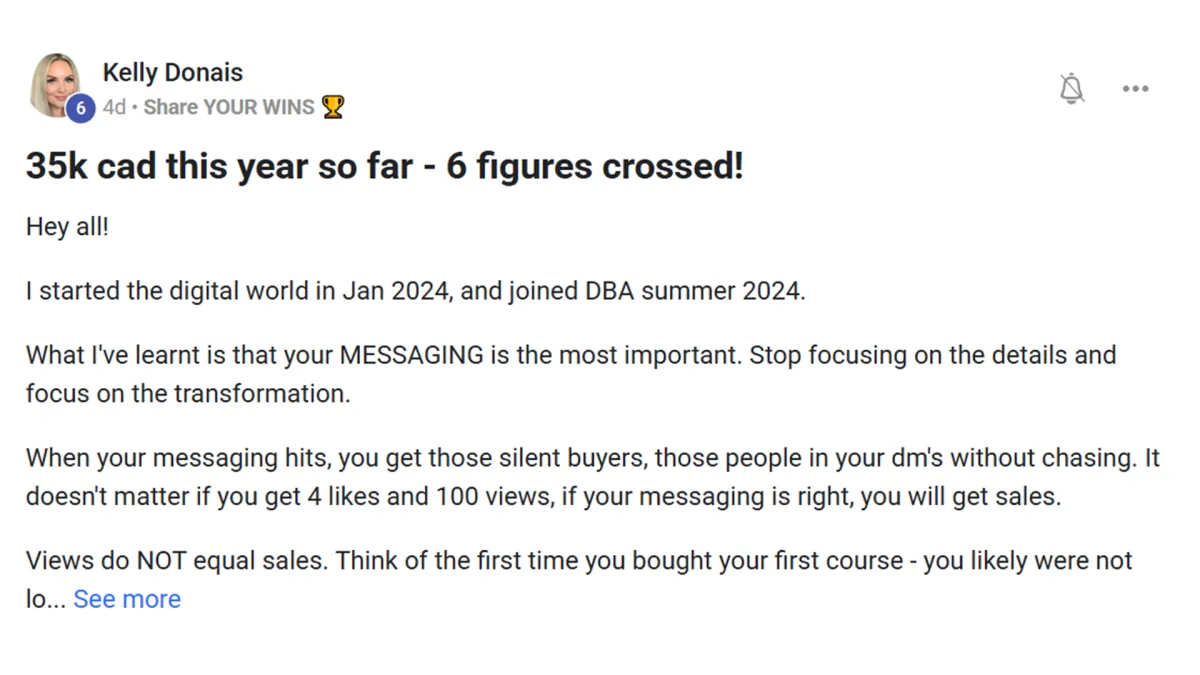Click the paragraph about joining DBA summer 2024
This screenshot has width=1200, height=675.
pos(414,293)
